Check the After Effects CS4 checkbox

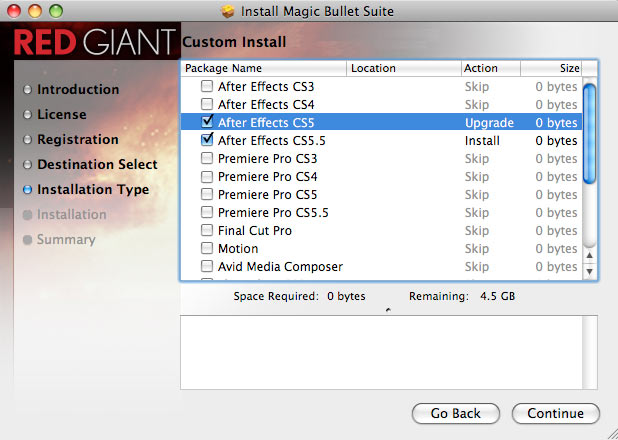pyautogui.click(x=207, y=104)
